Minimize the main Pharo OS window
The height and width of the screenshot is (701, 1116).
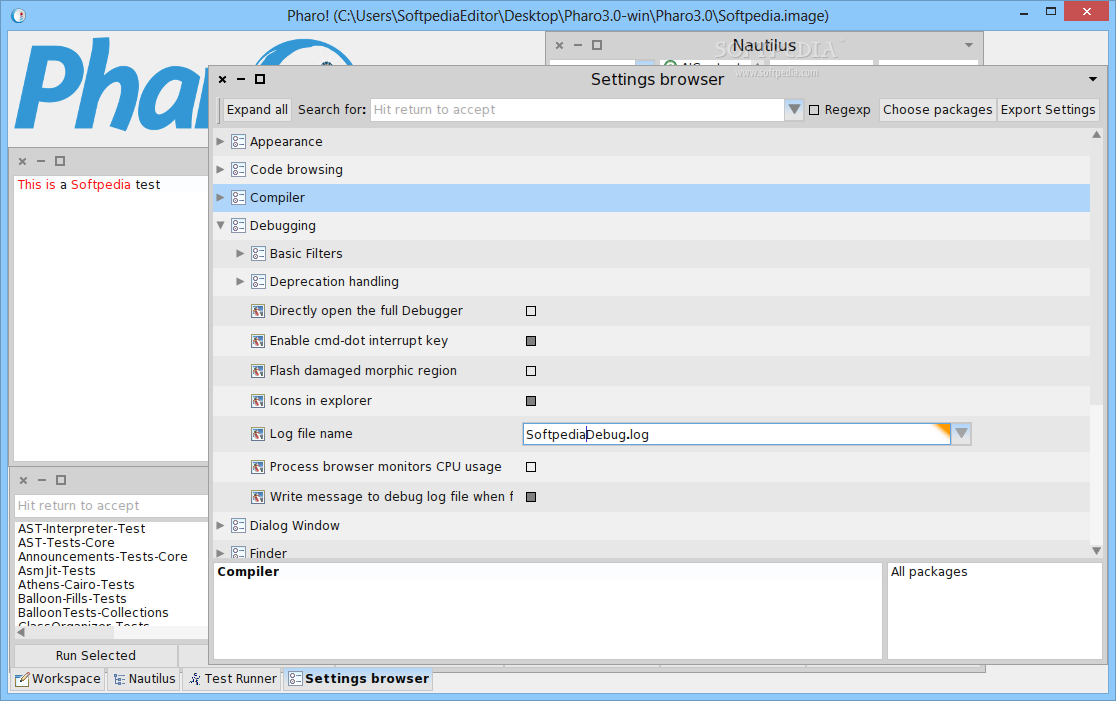(1023, 14)
